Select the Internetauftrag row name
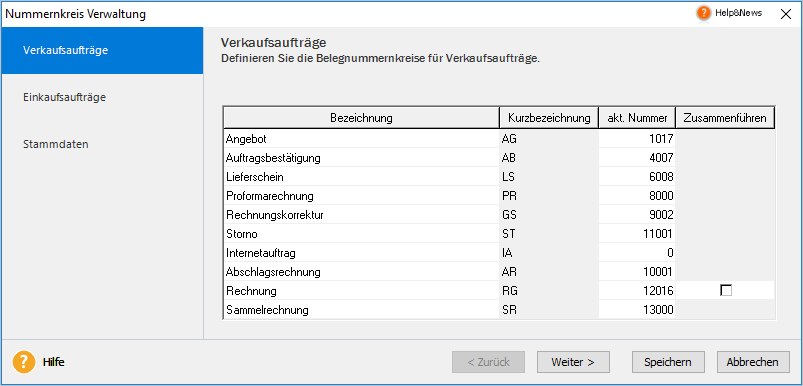 tap(362, 253)
